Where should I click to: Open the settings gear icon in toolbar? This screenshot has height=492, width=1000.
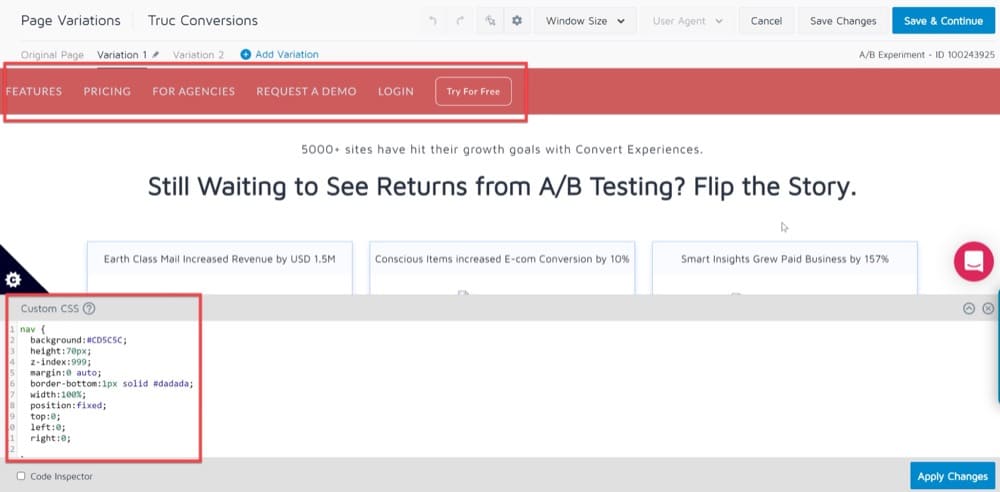517,20
